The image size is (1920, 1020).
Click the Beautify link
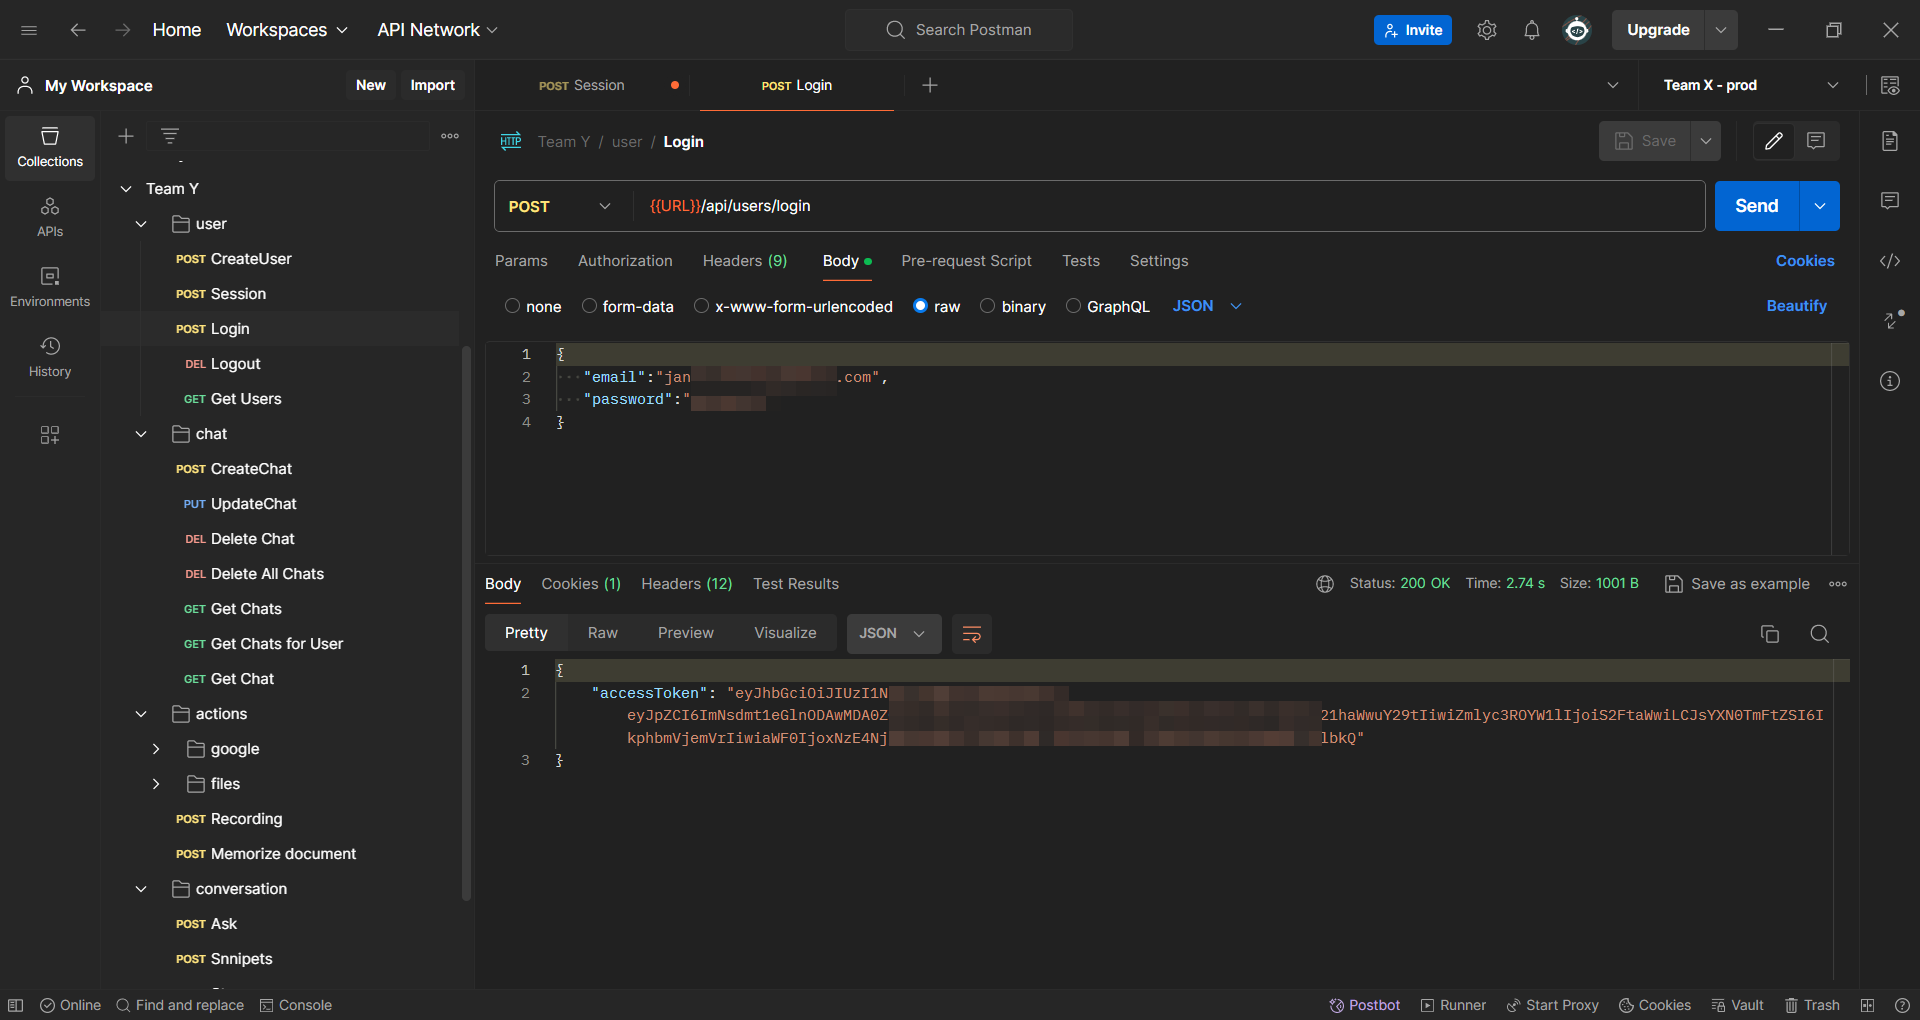1796,306
